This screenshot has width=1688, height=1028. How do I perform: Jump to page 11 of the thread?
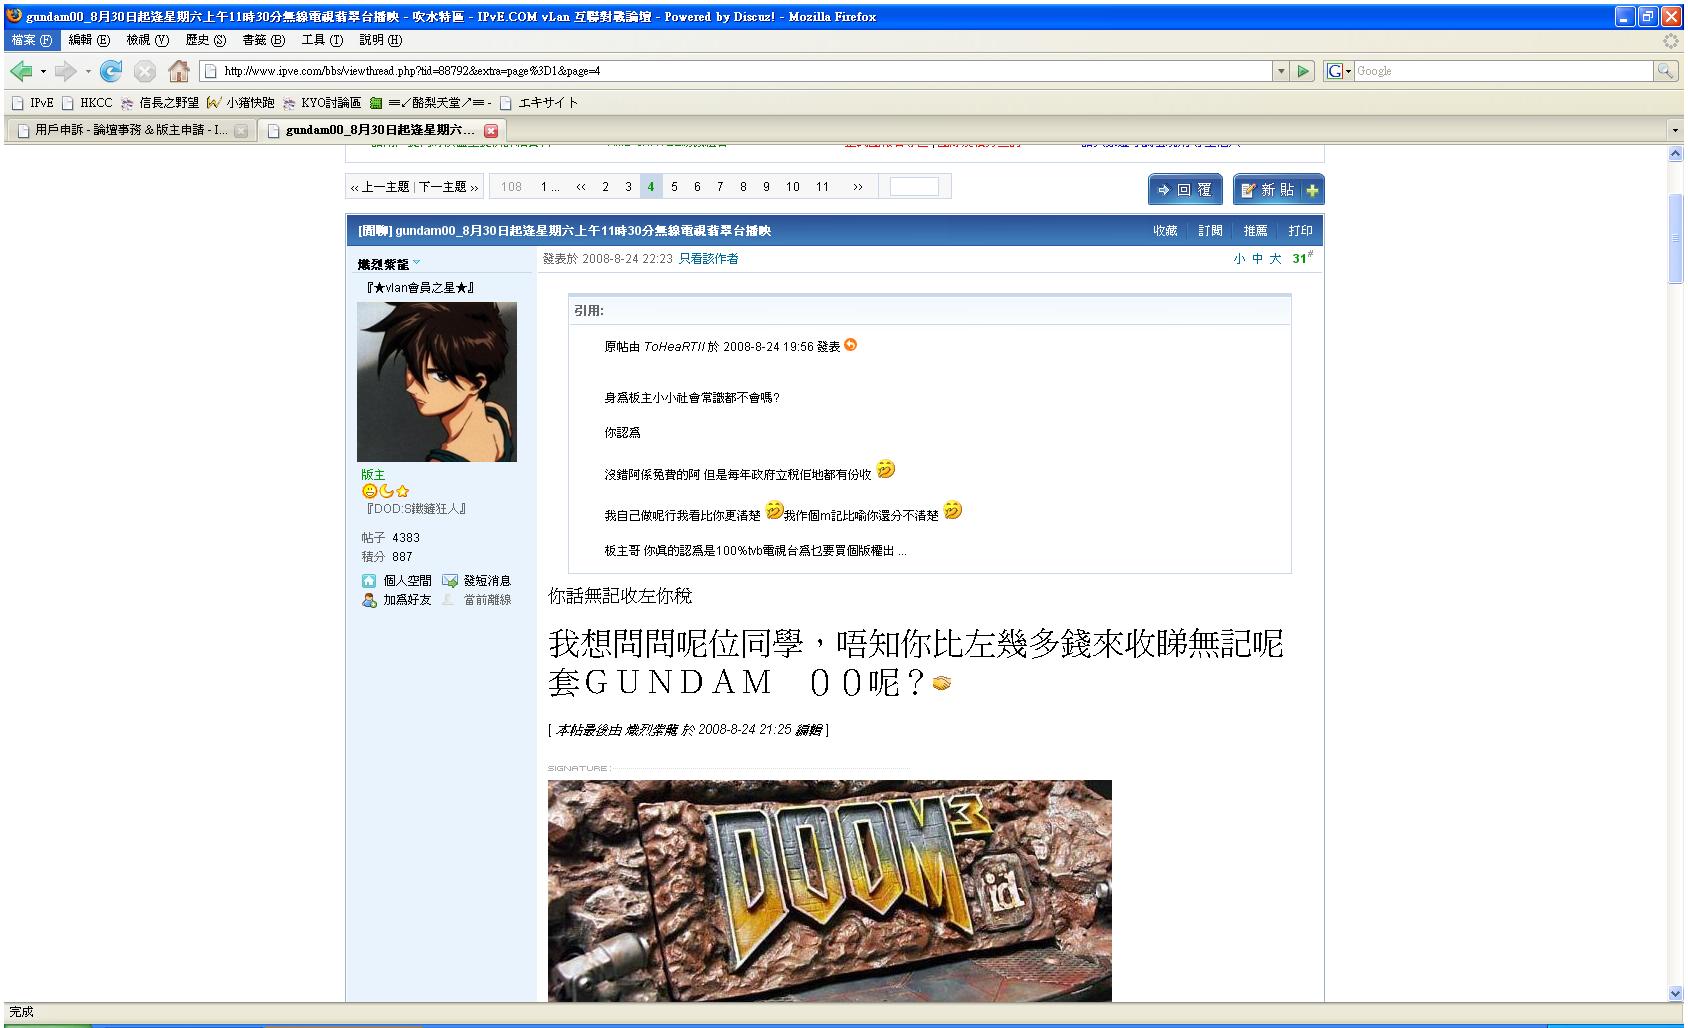(822, 187)
